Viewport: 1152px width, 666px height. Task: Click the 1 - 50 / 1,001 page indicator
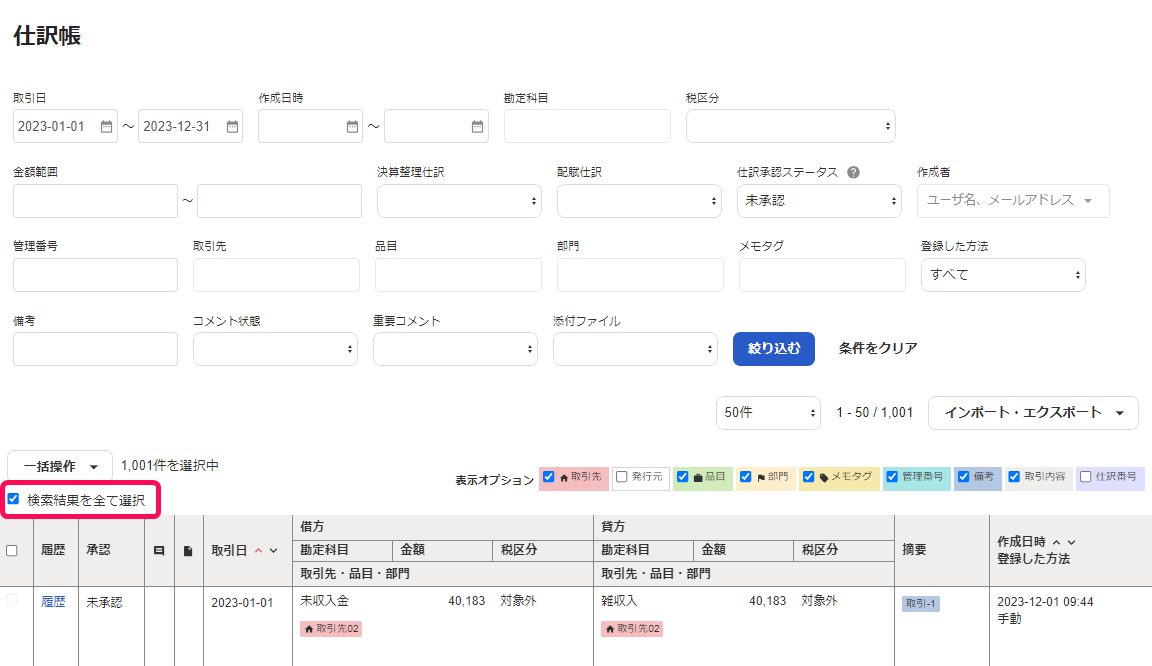874,412
